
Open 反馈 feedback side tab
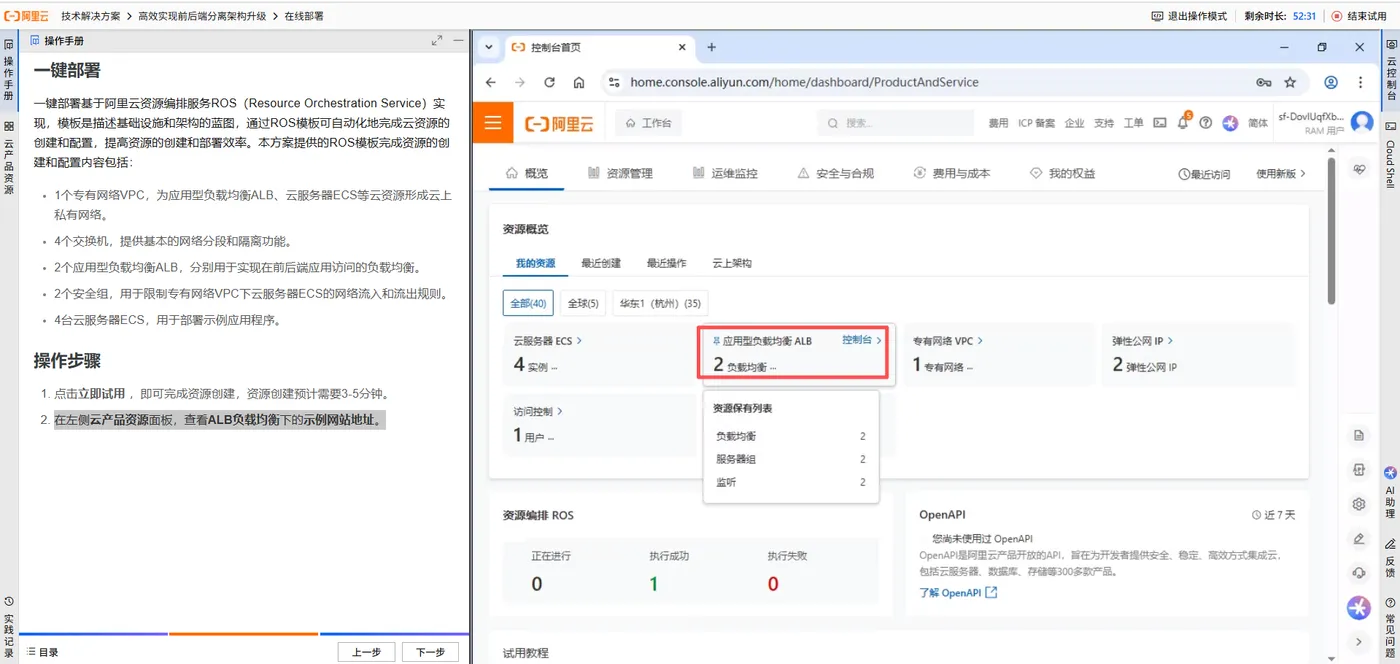point(1390,559)
